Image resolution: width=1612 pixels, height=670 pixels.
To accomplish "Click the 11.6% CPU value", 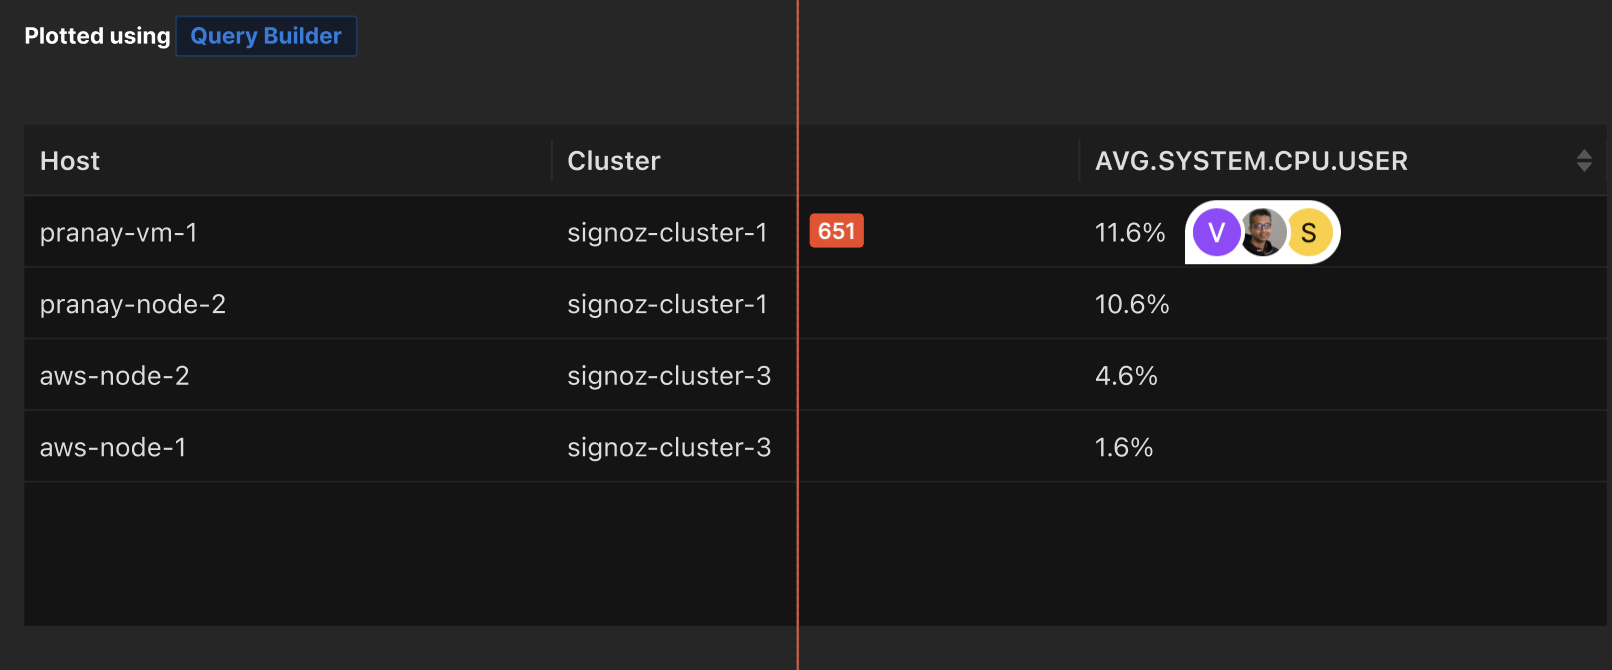I will tap(1130, 232).
